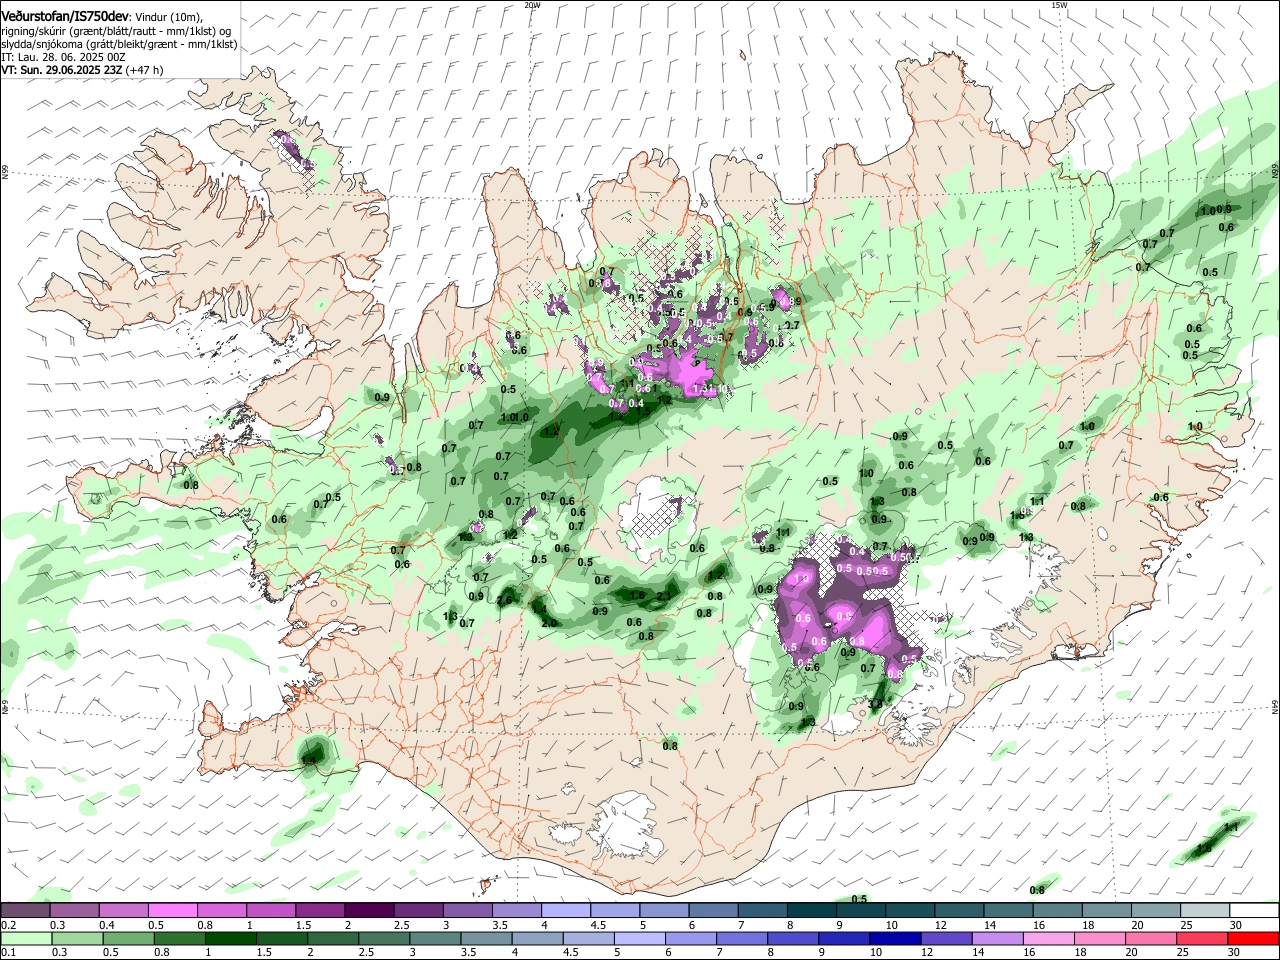The image size is (1280, 960).
Task: Select the 'IT: Lau. 28. 06. 2025 00Z' line
Action: (63, 57)
